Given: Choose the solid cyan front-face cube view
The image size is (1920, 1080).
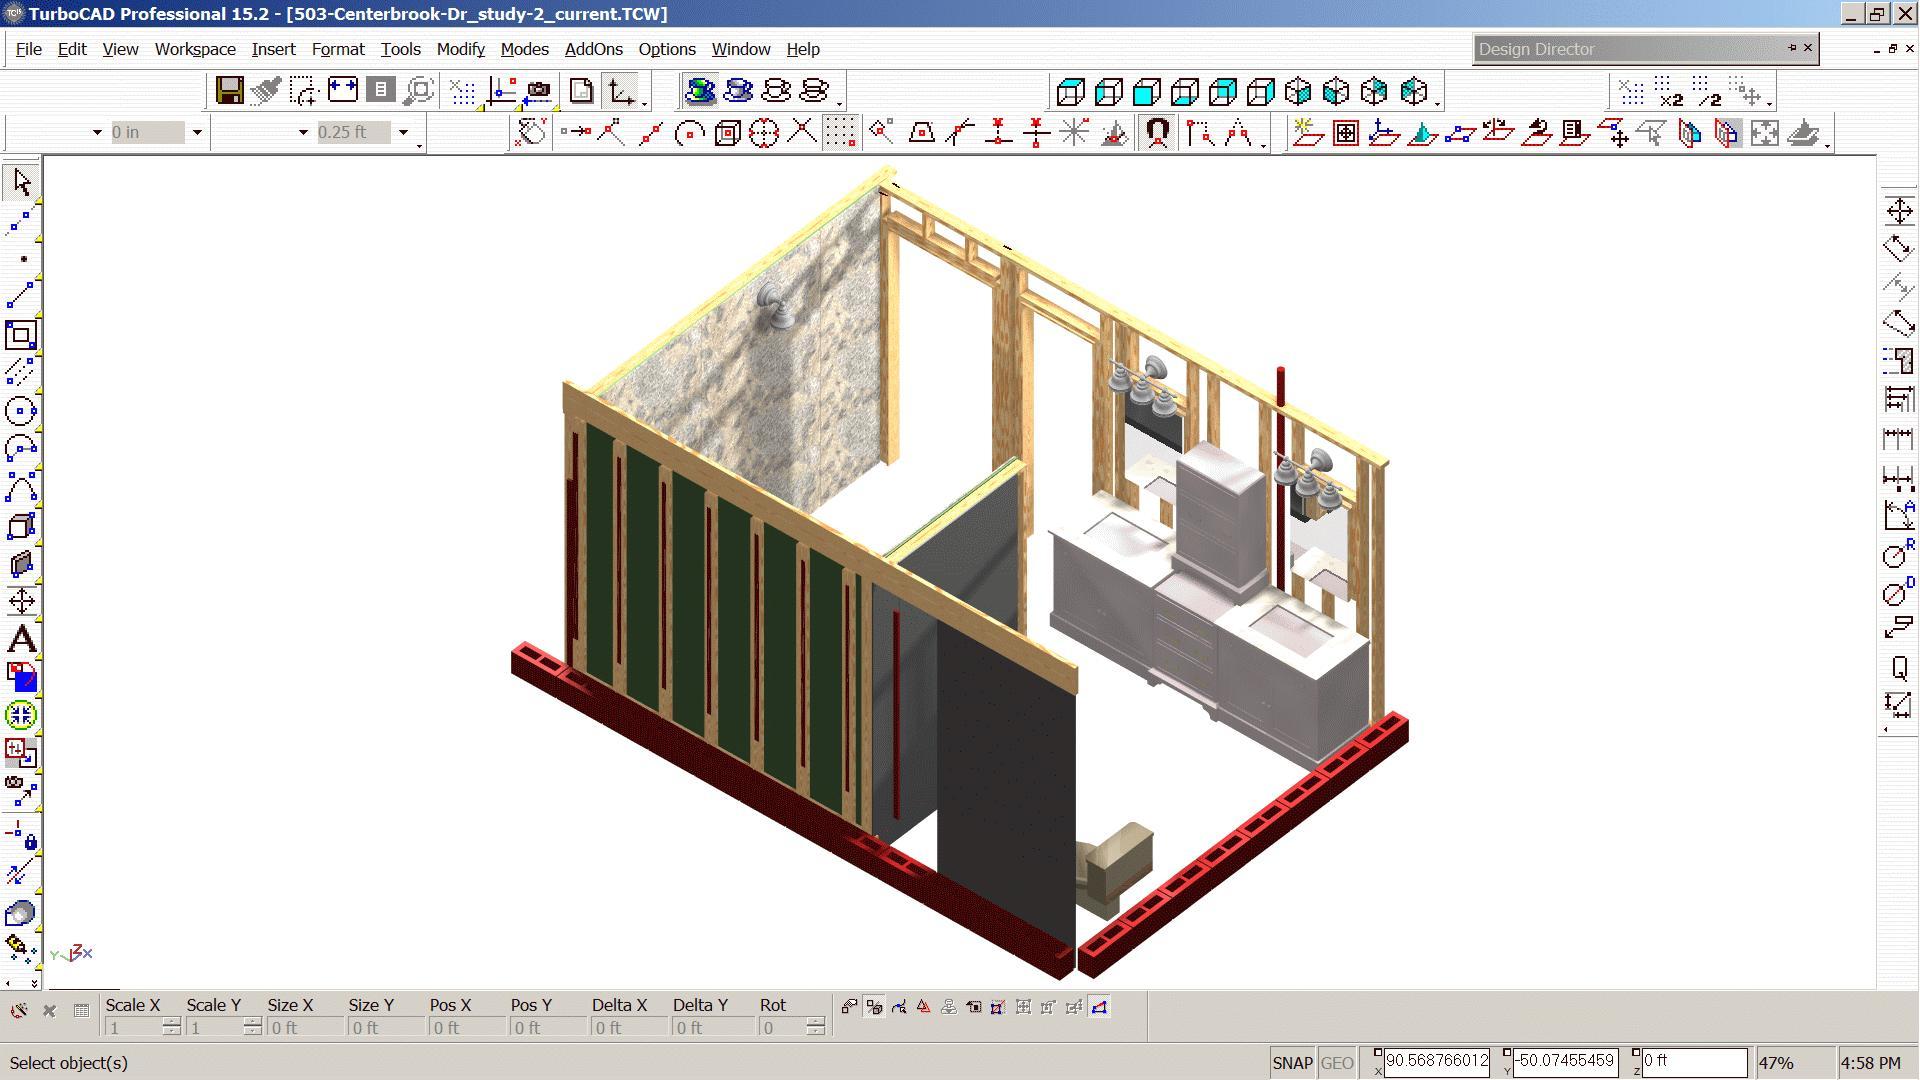Looking at the screenshot, I should [x=1146, y=92].
